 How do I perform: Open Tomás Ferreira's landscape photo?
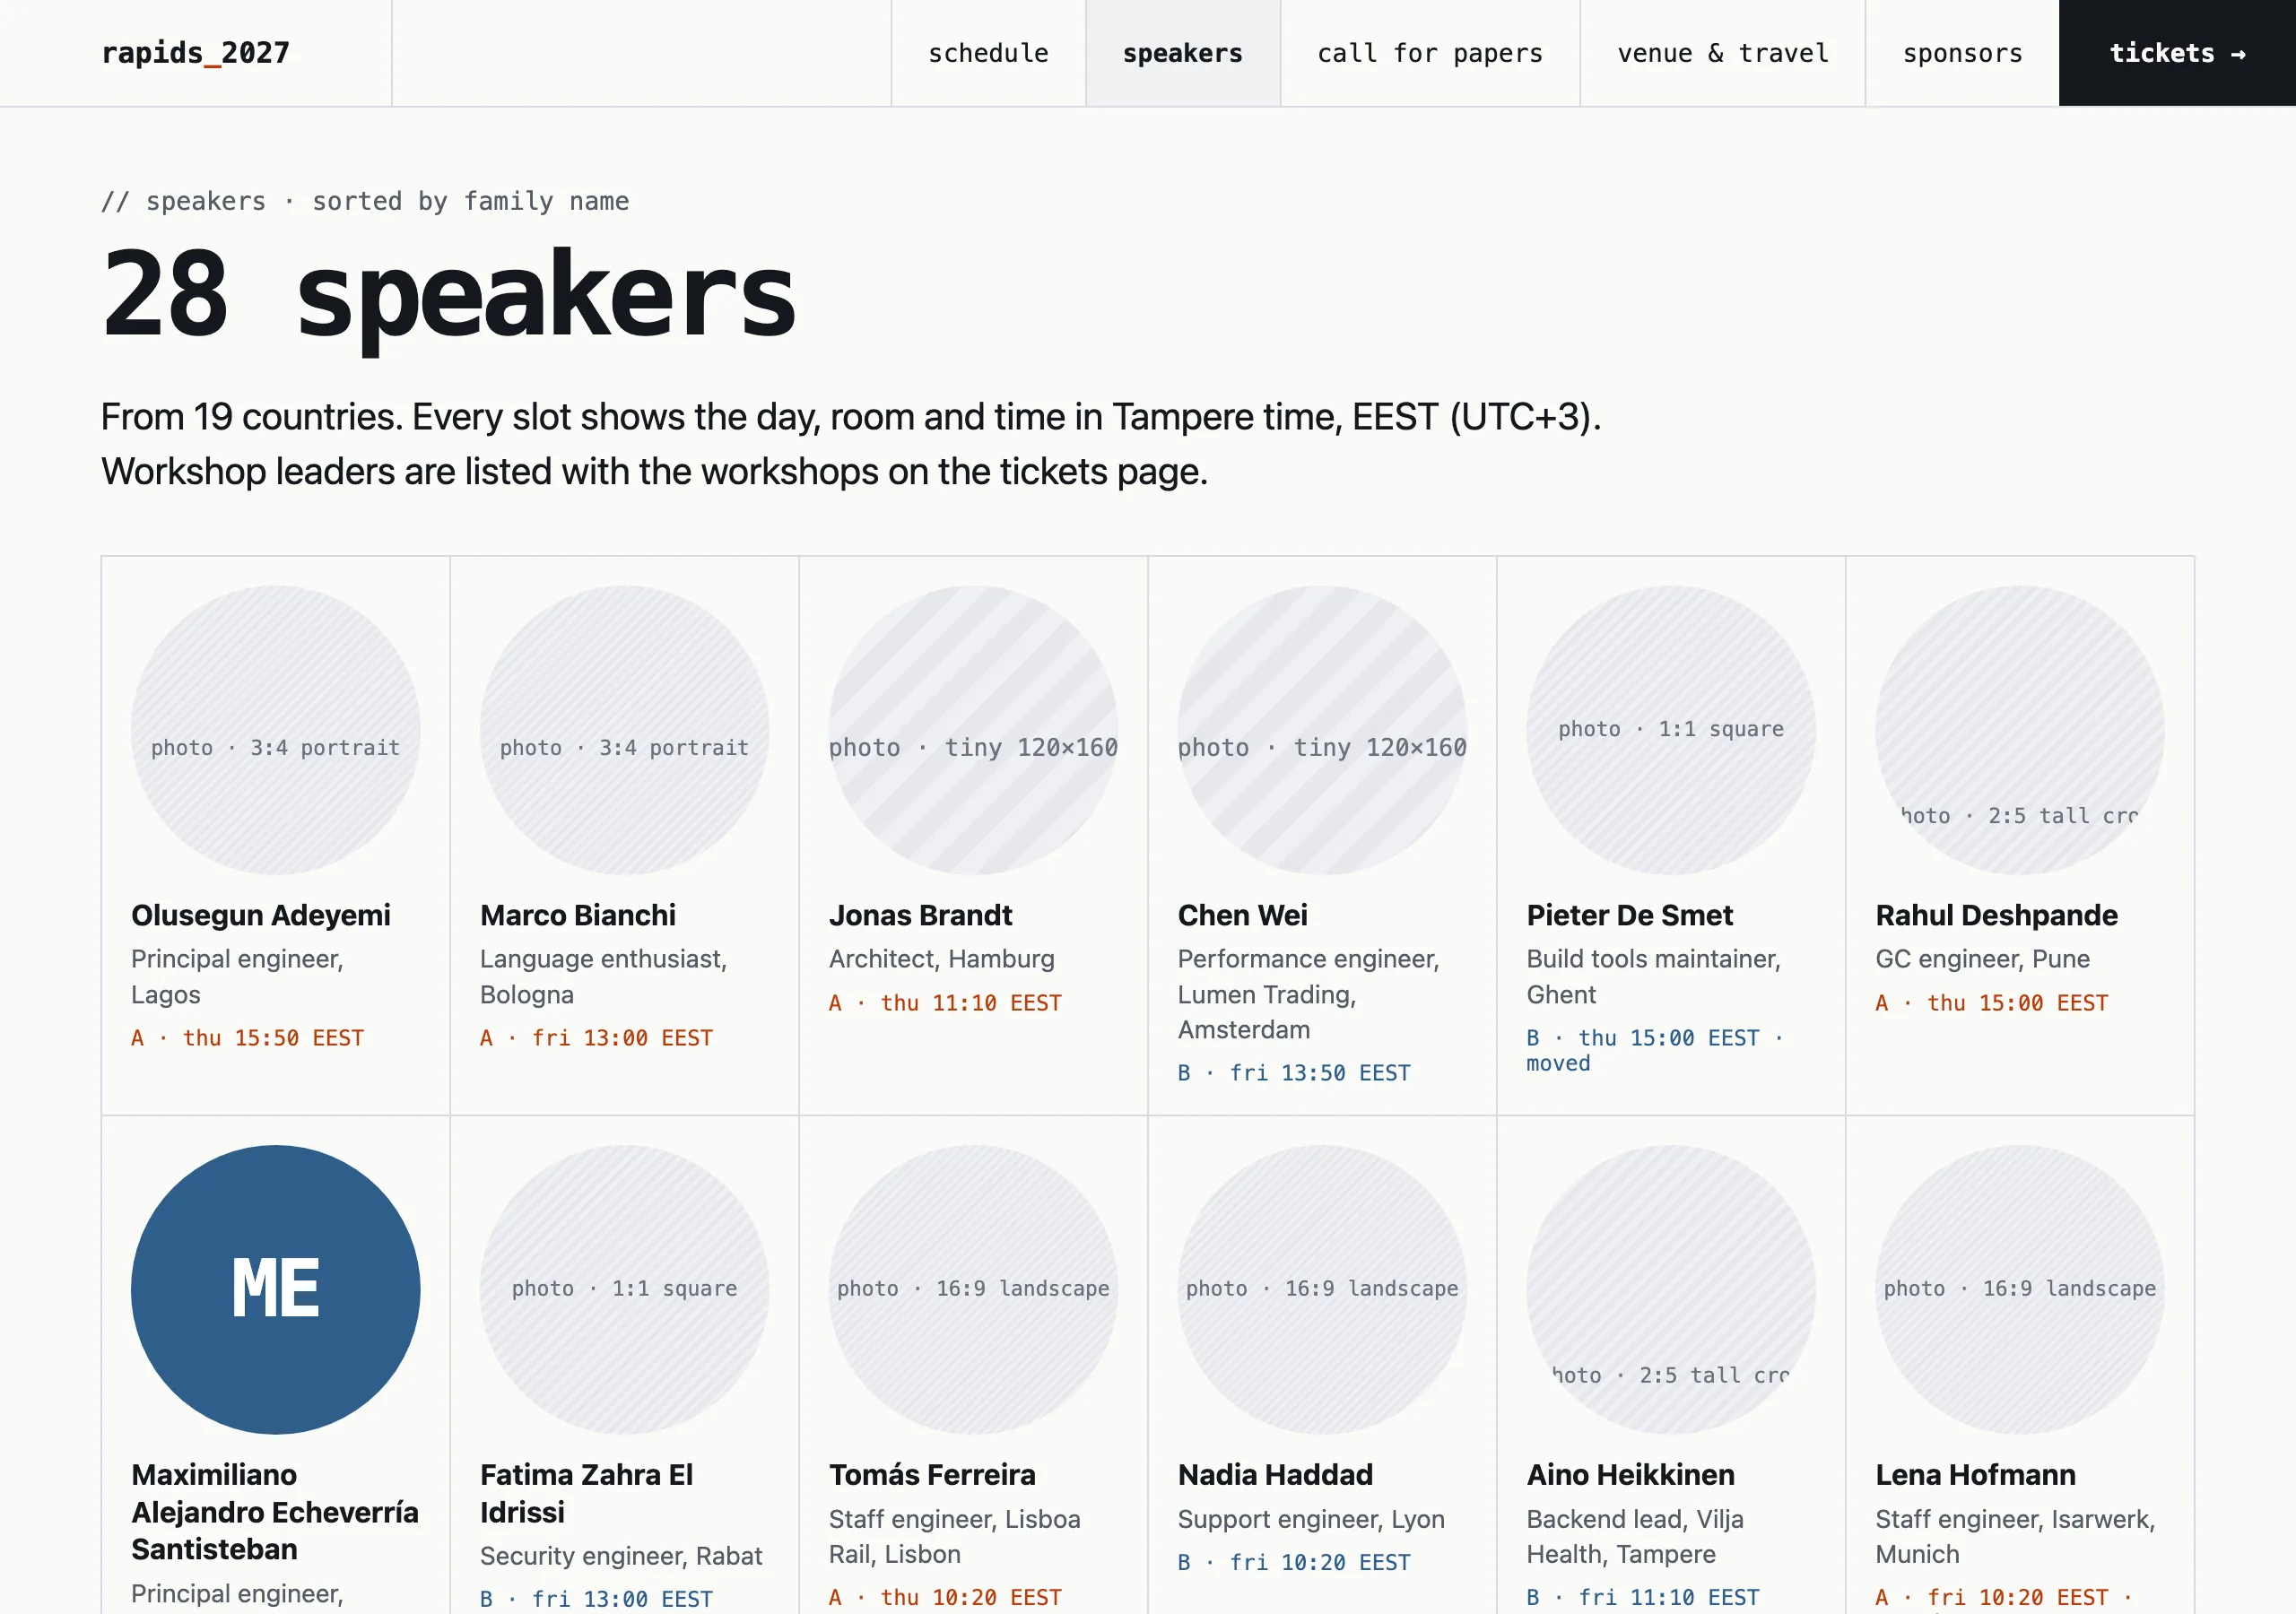point(973,1289)
